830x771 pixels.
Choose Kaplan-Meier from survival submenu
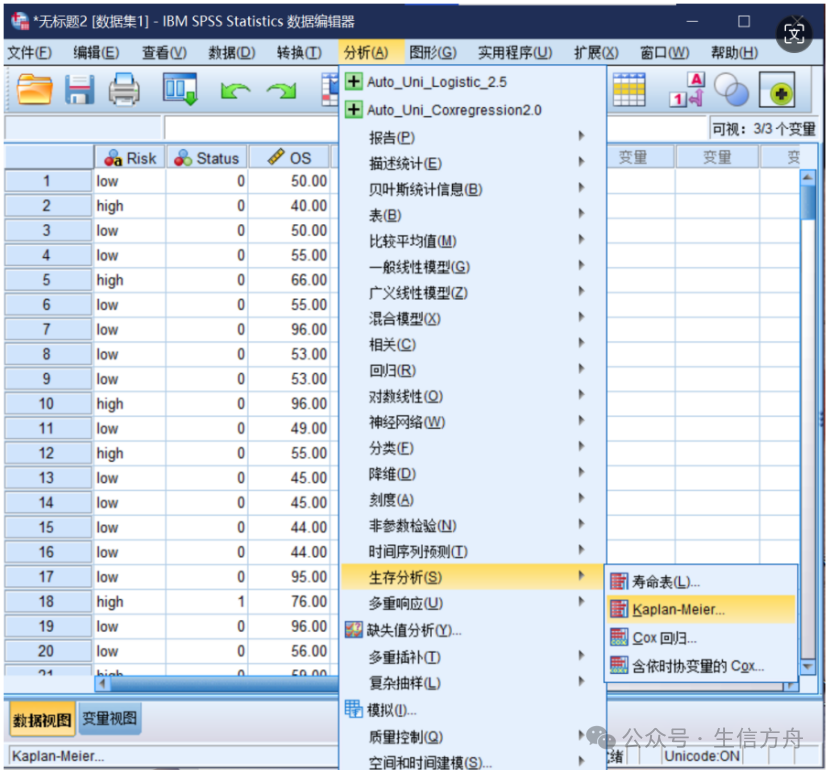(701, 609)
